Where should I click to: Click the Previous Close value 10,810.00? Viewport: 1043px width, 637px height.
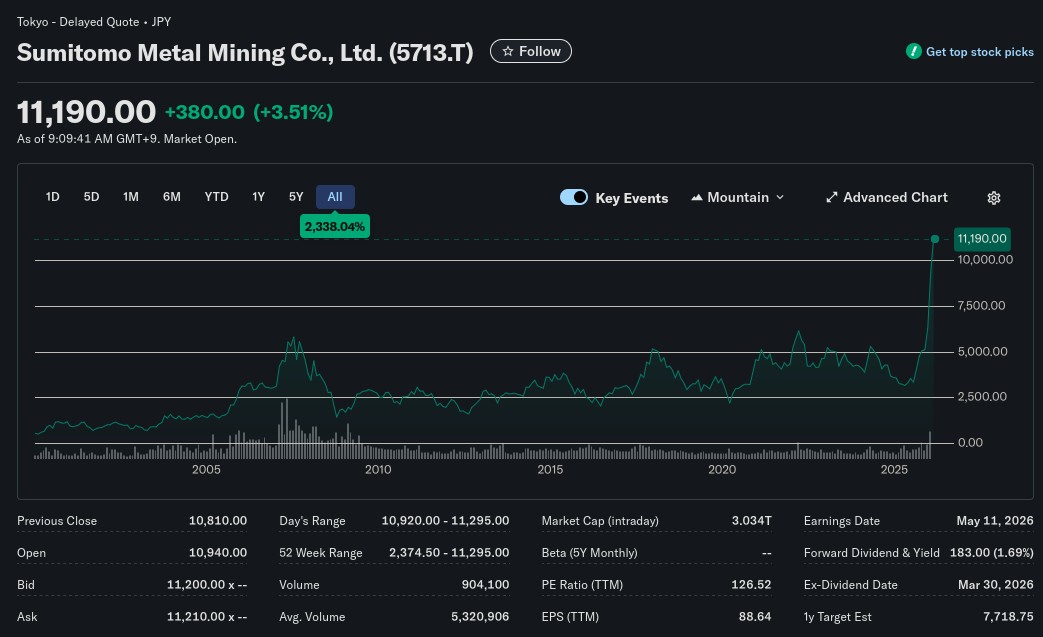tap(218, 521)
